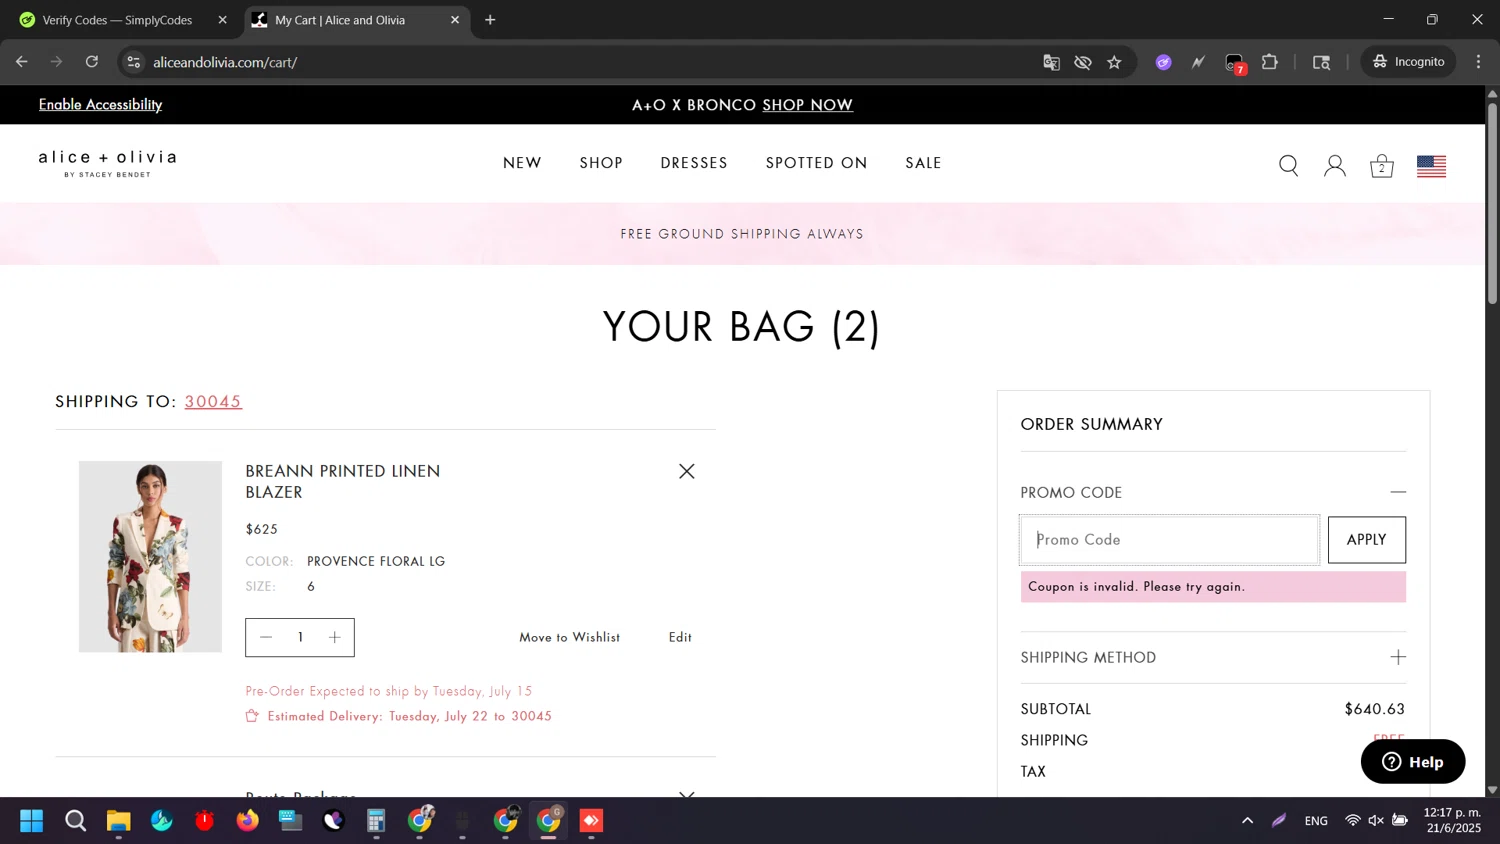Screen dimensions: 1500x844
Task: Remove Breann Printed Linen Blazer with X
Action: click(x=686, y=471)
